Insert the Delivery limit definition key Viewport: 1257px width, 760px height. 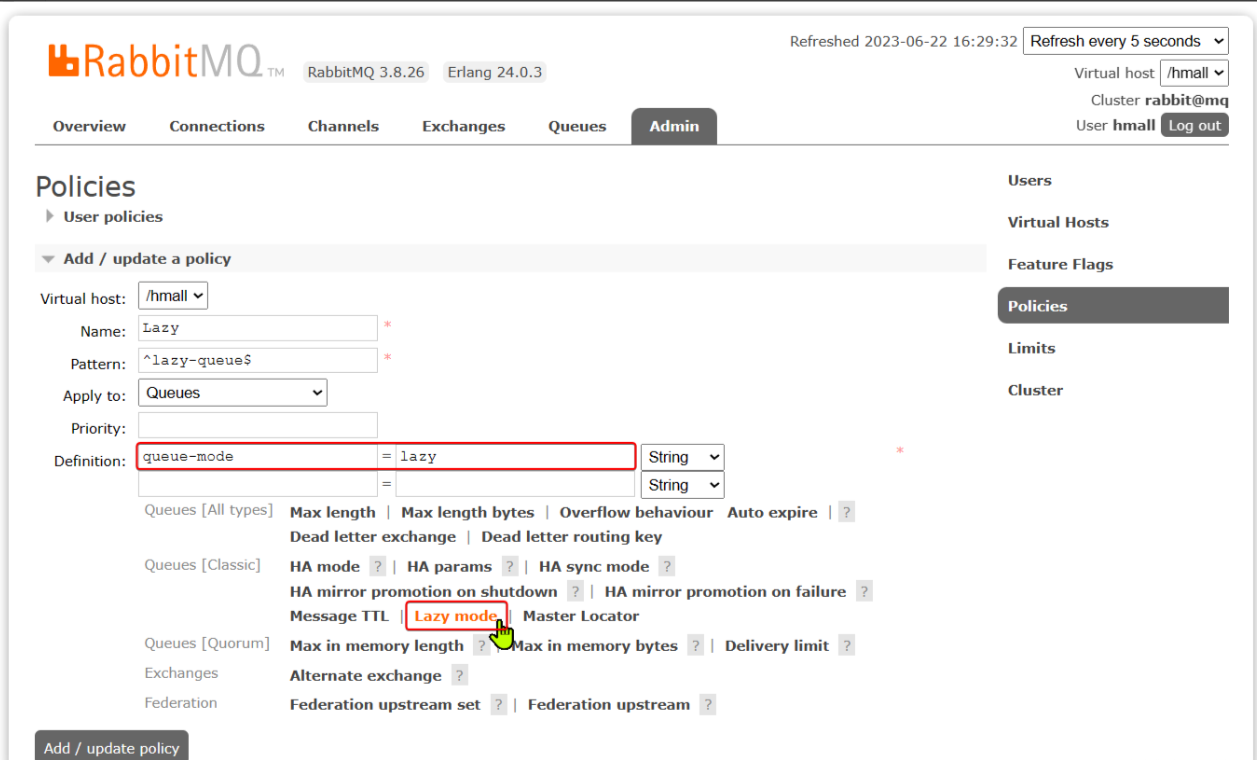point(777,645)
